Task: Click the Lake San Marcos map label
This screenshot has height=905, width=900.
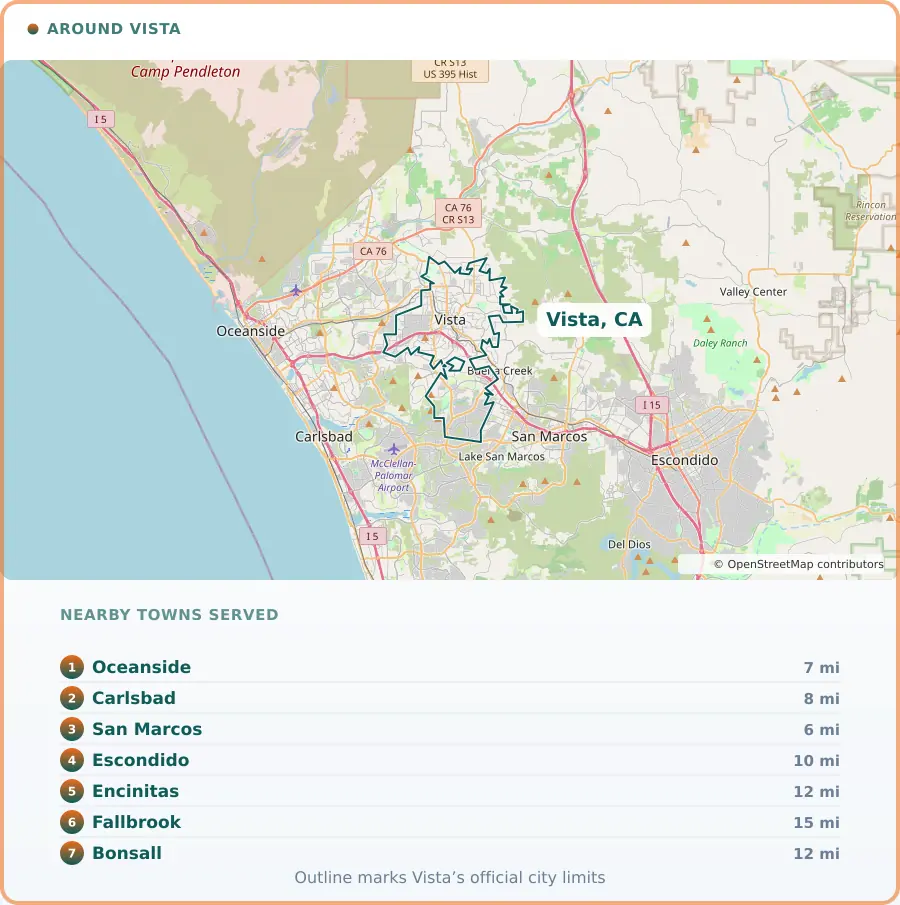Action: pos(501,457)
